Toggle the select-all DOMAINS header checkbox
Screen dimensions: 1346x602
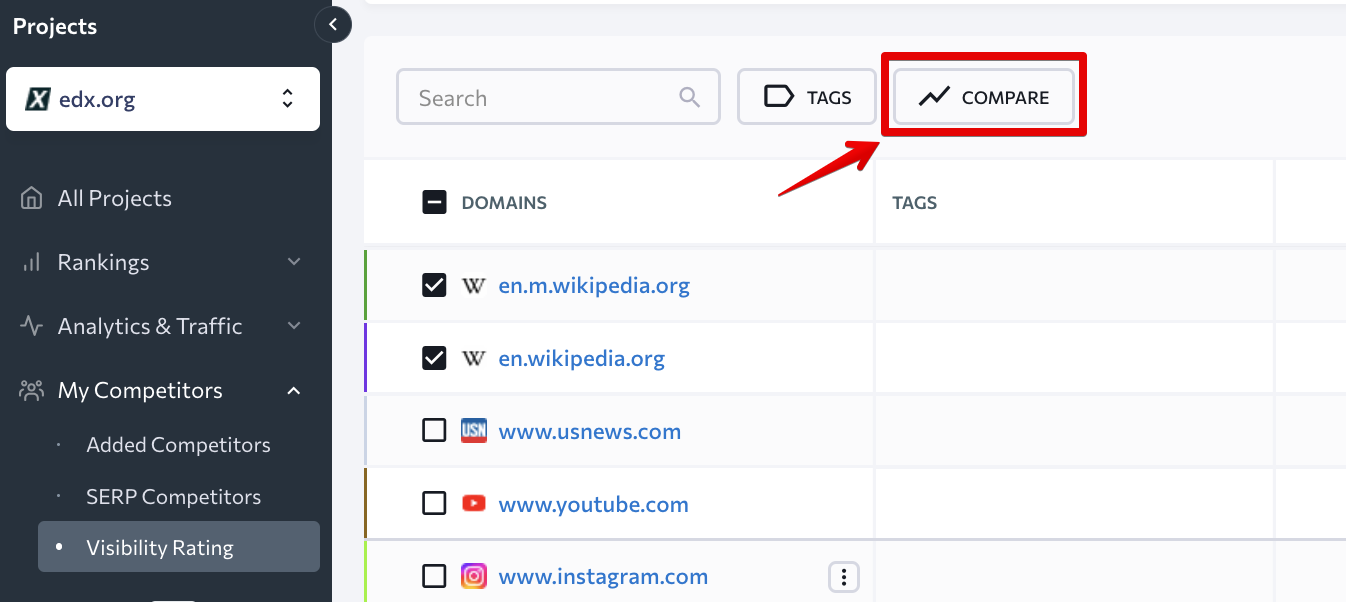pyautogui.click(x=434, y=203)
